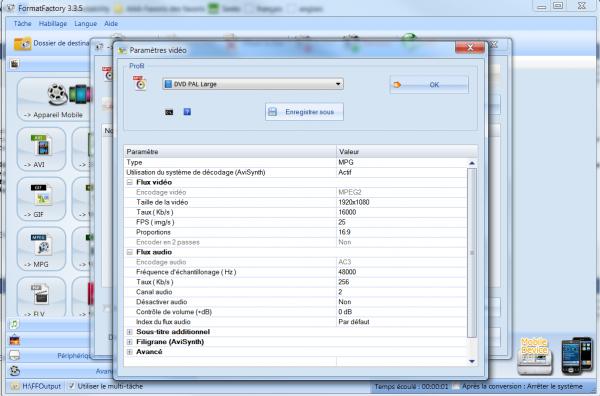
Task: Click the Paramètres vidéo title bar icon
Action: pos(122,51)
